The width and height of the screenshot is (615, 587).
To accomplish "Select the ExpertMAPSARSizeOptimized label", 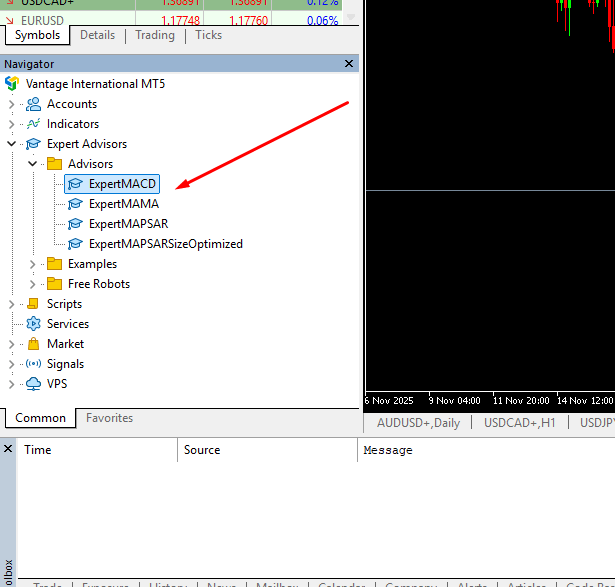I will tap(166, 244).
